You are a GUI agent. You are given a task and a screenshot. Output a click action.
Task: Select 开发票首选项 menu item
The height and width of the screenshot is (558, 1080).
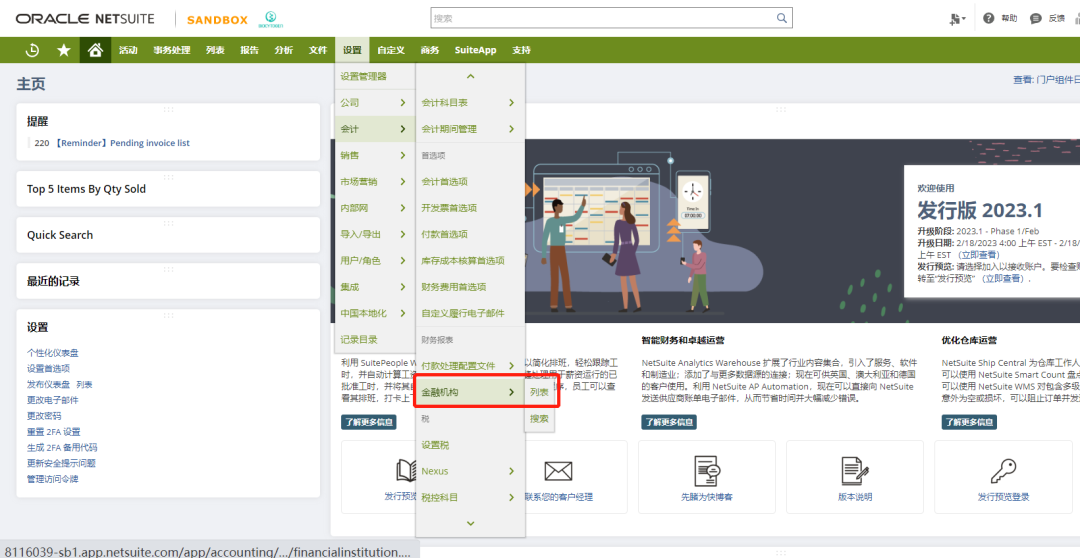coord(470,208)
